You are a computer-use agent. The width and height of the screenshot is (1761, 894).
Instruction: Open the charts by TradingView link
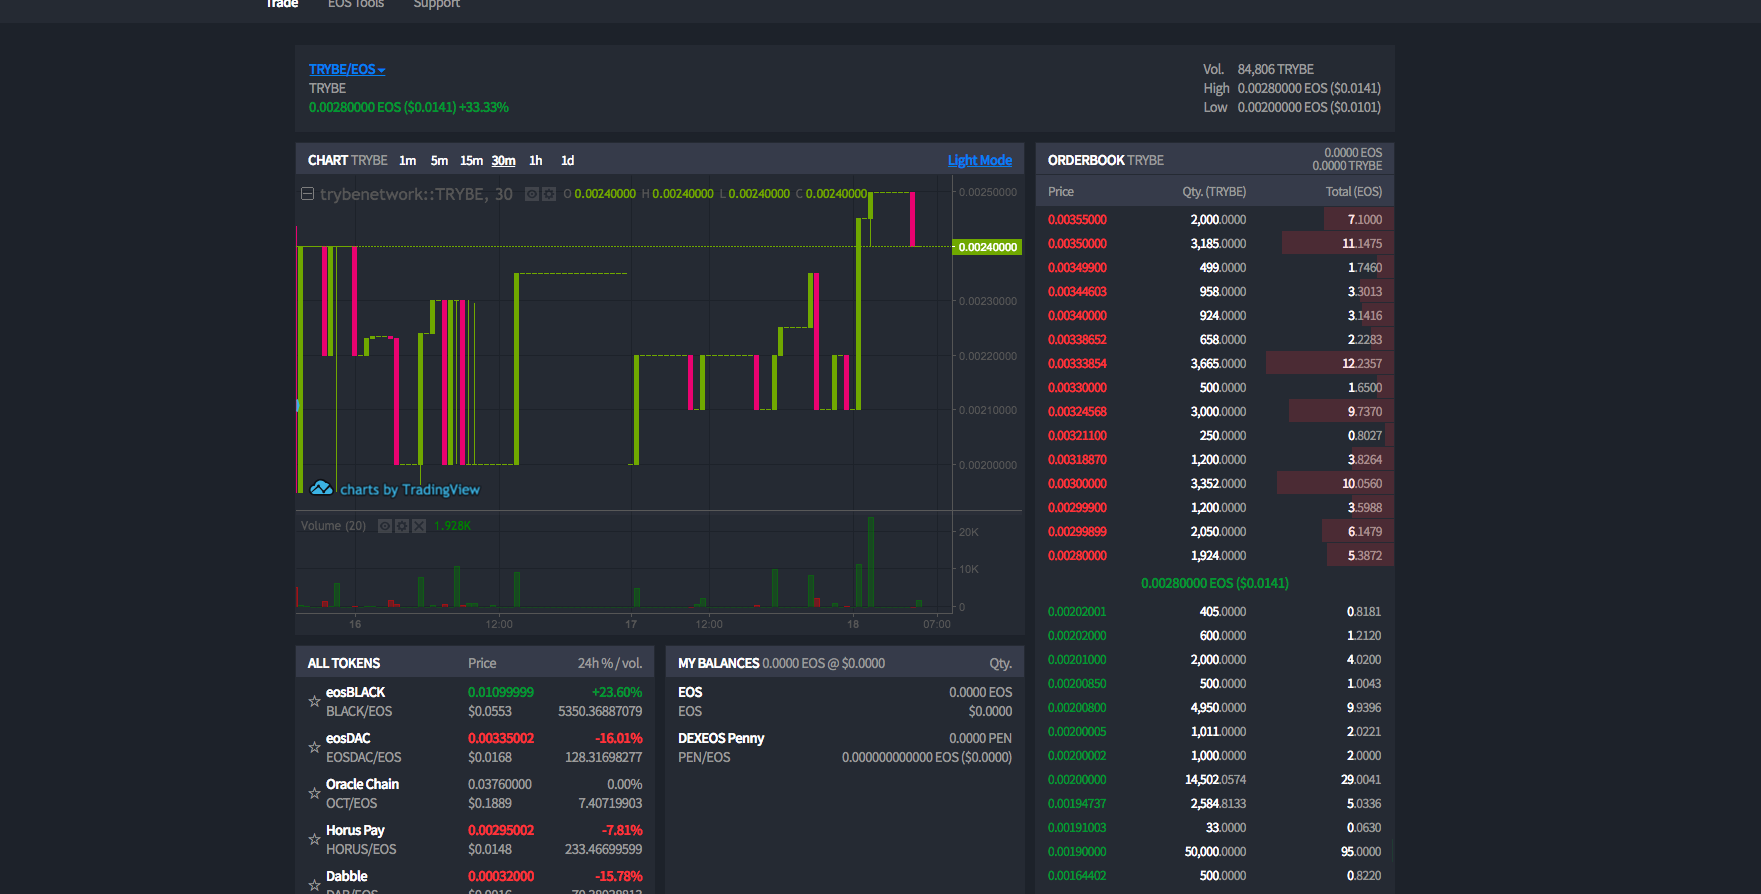[410, 490]
